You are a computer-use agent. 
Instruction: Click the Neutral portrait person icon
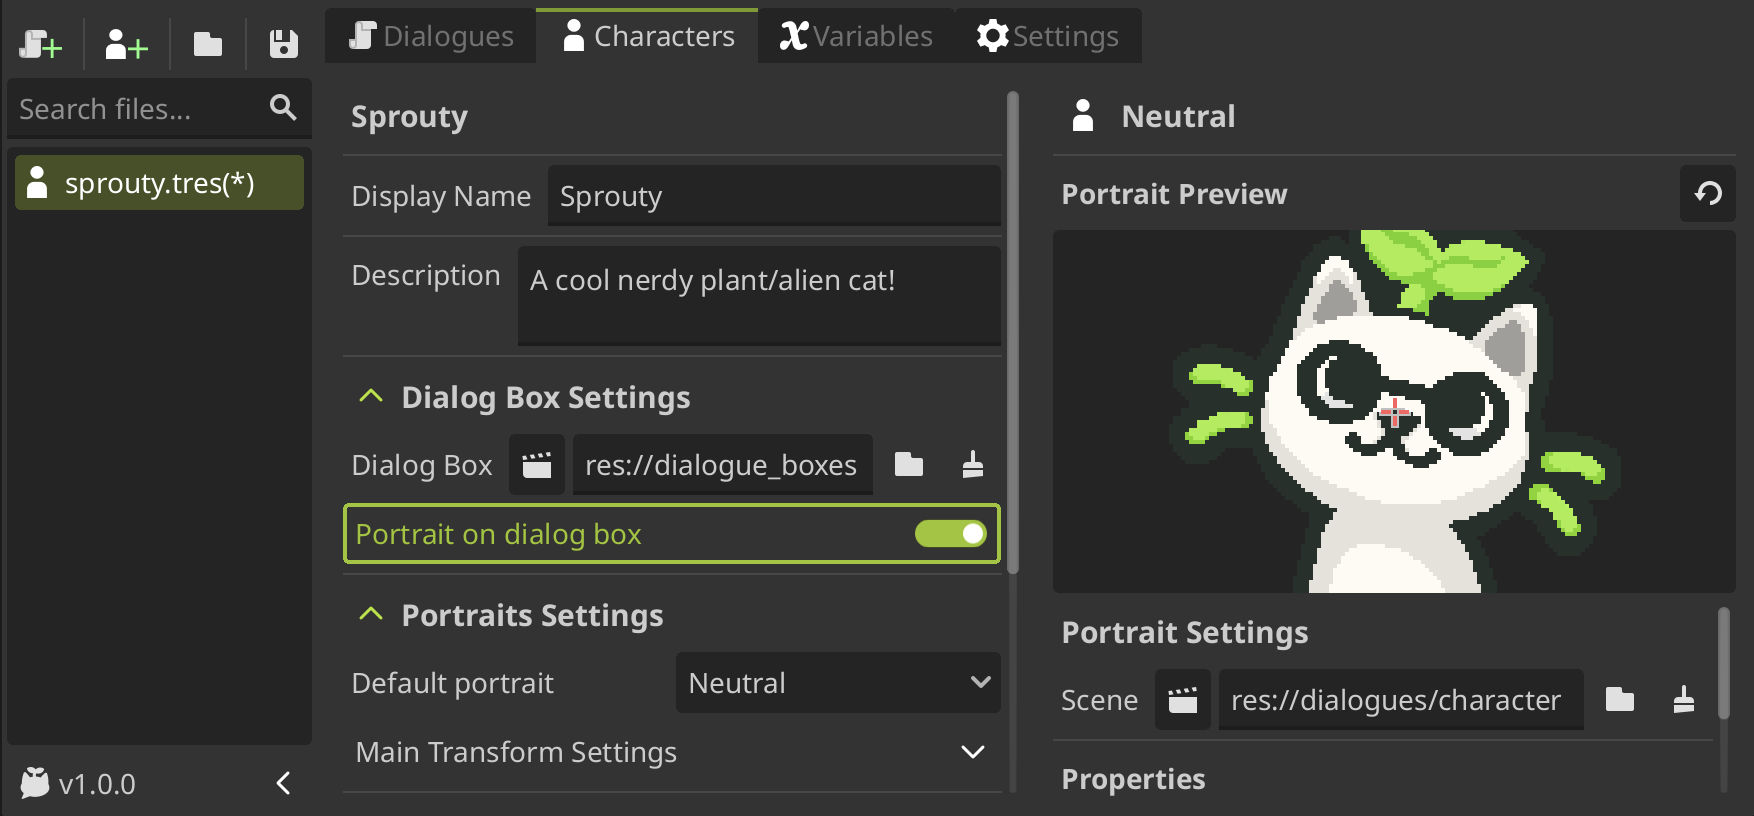[1083, 116]
